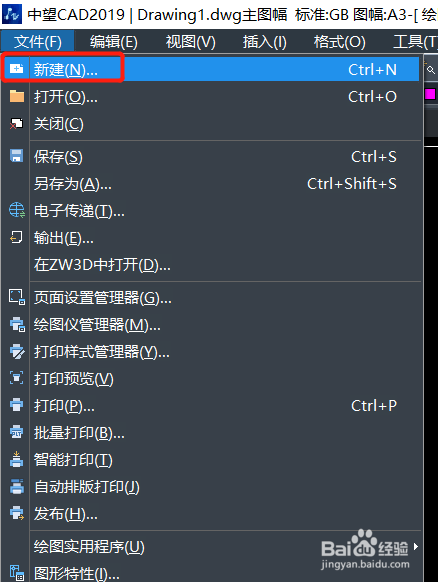Viewport: 438px width, 582px height.
Task: Click the globe icon beside 电子传递(T)
Action: click(17, 210)
